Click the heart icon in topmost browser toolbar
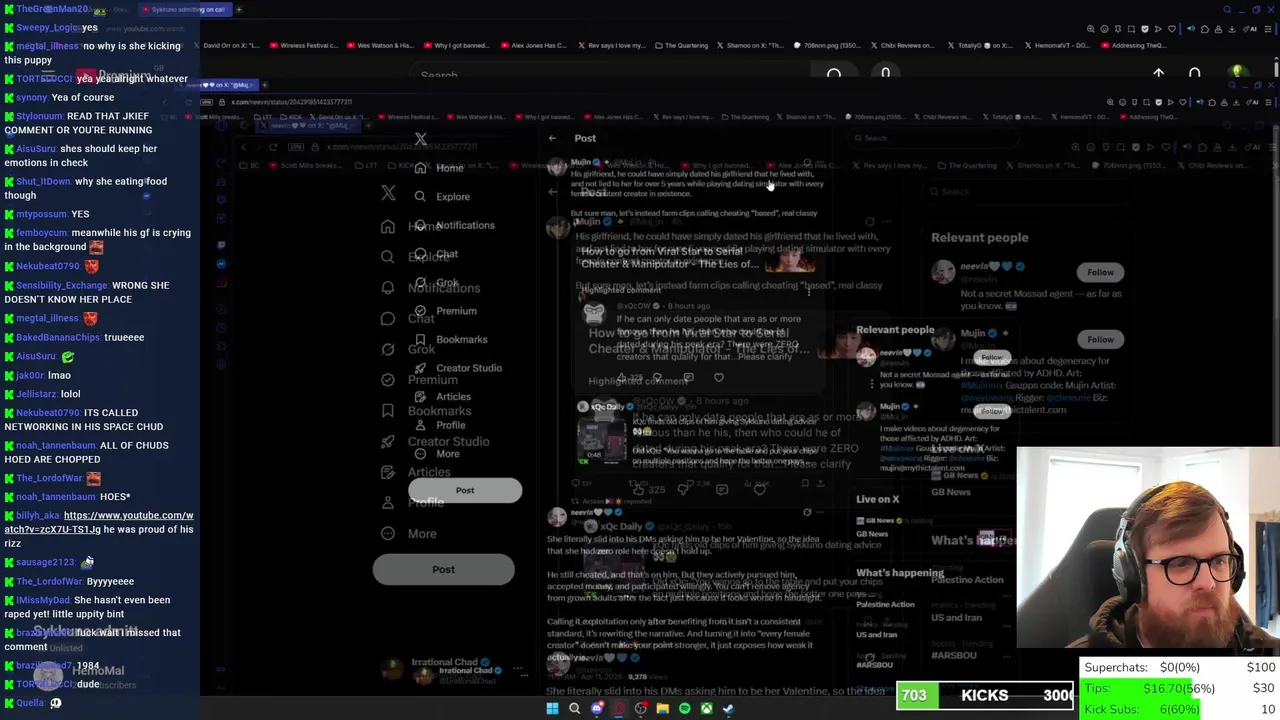The width and height of the screenshot is (1280, 720). point(1170,29)
